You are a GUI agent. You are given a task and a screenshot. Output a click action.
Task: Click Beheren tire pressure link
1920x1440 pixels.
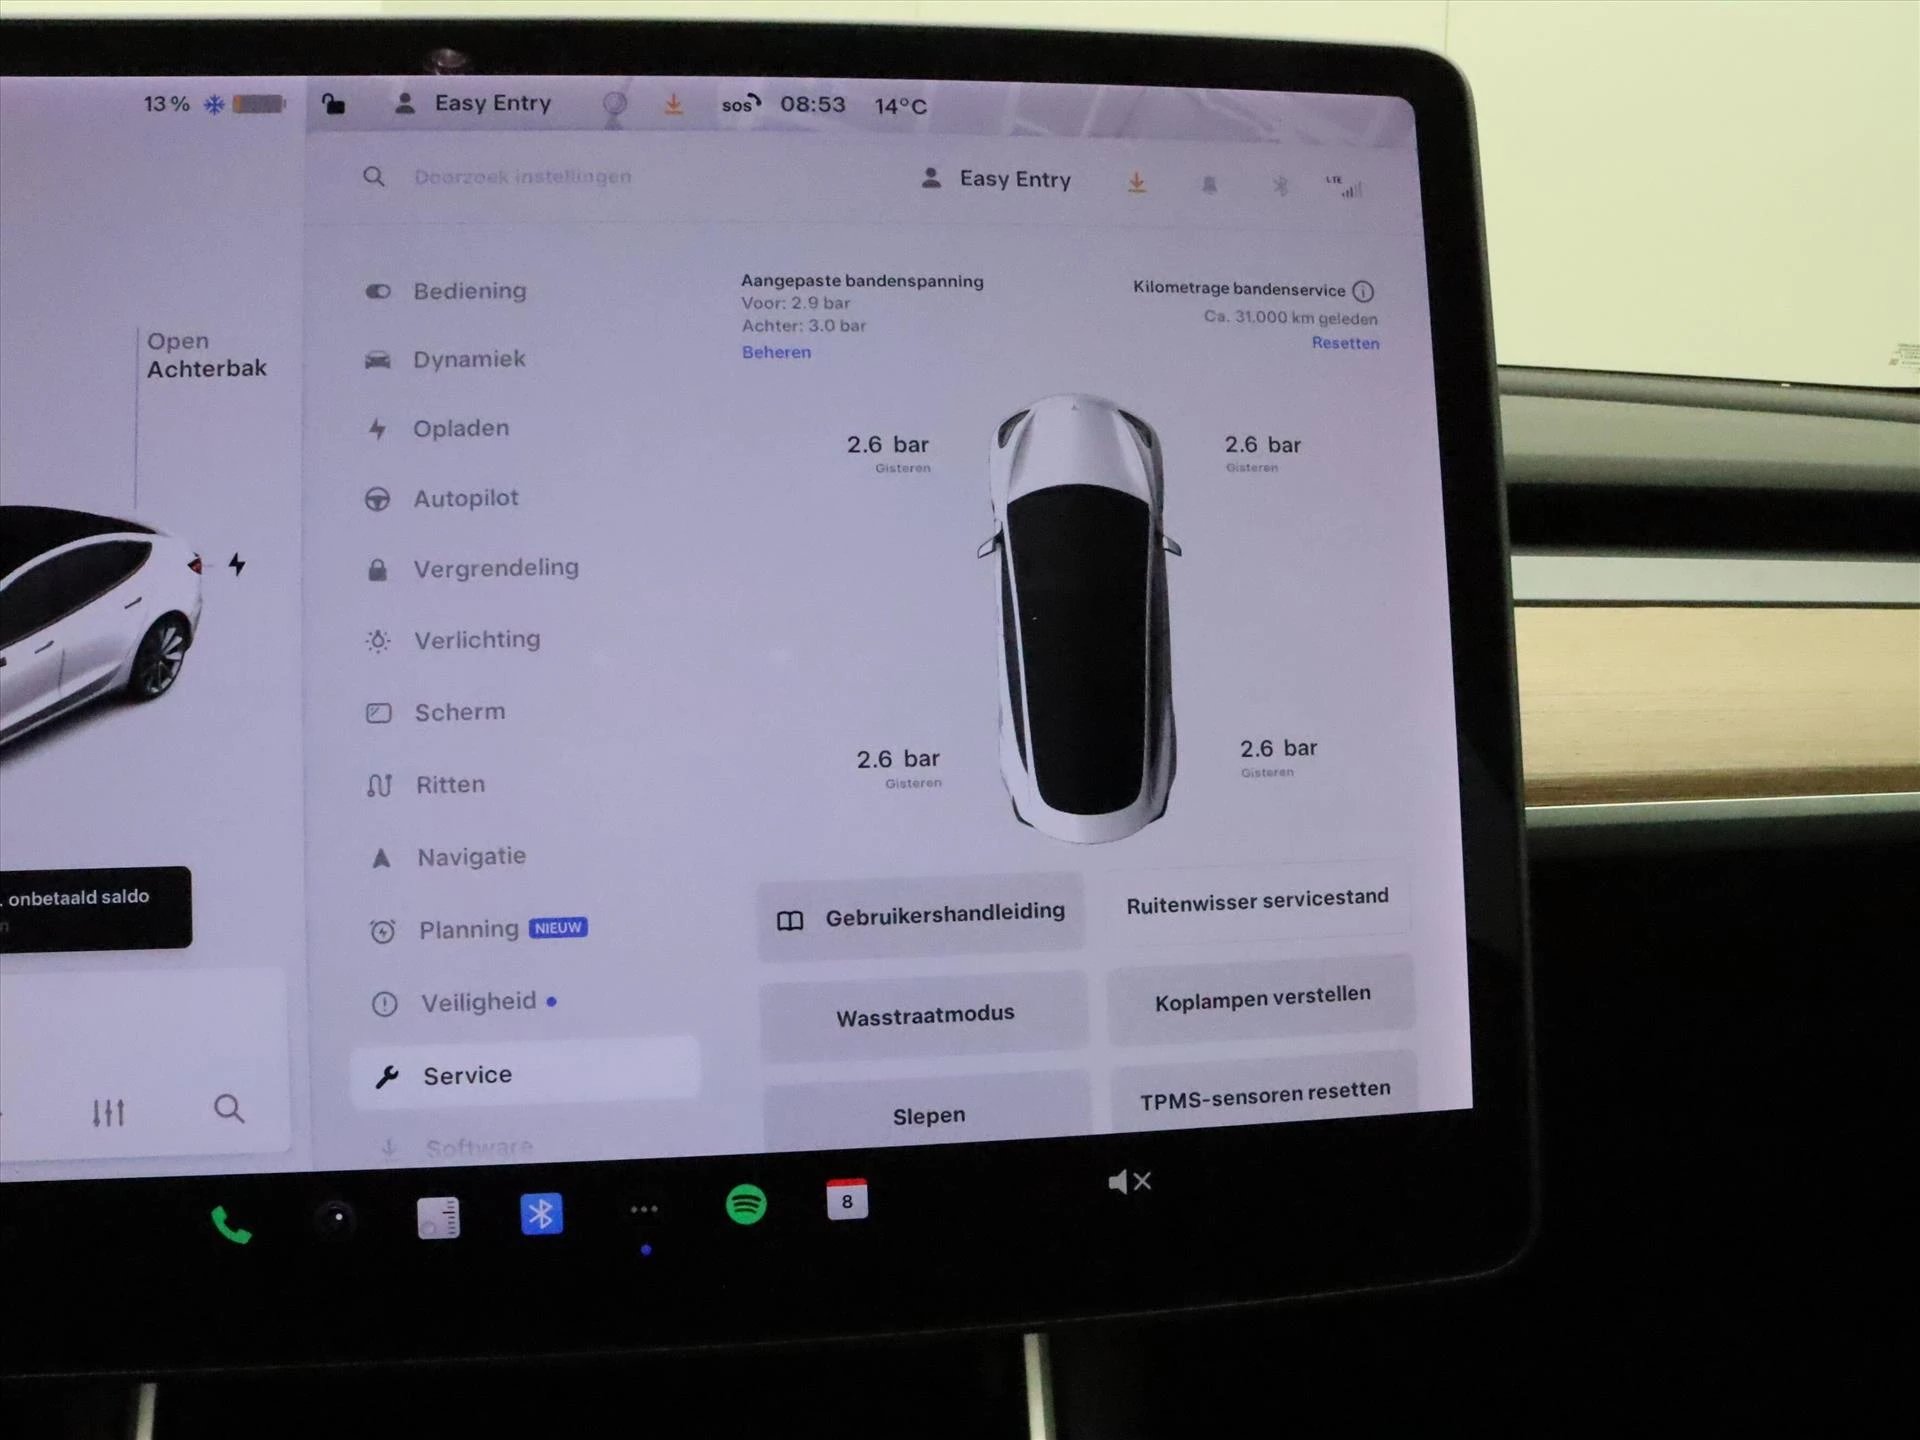click(x=776, y=351)
